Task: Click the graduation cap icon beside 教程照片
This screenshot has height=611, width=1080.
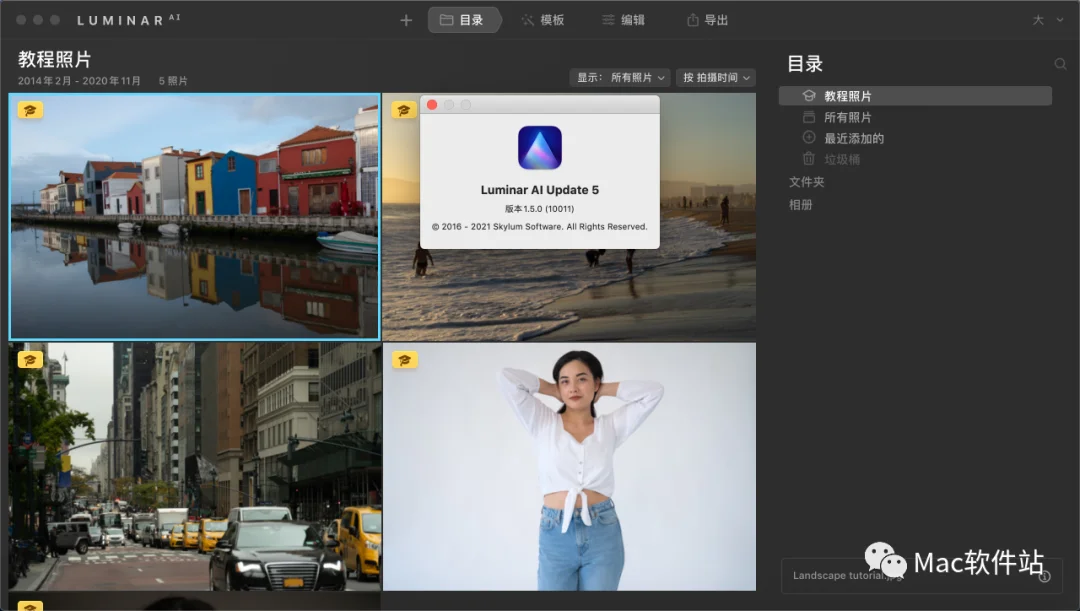Action: pyautogui.click(x=809, y=96)
